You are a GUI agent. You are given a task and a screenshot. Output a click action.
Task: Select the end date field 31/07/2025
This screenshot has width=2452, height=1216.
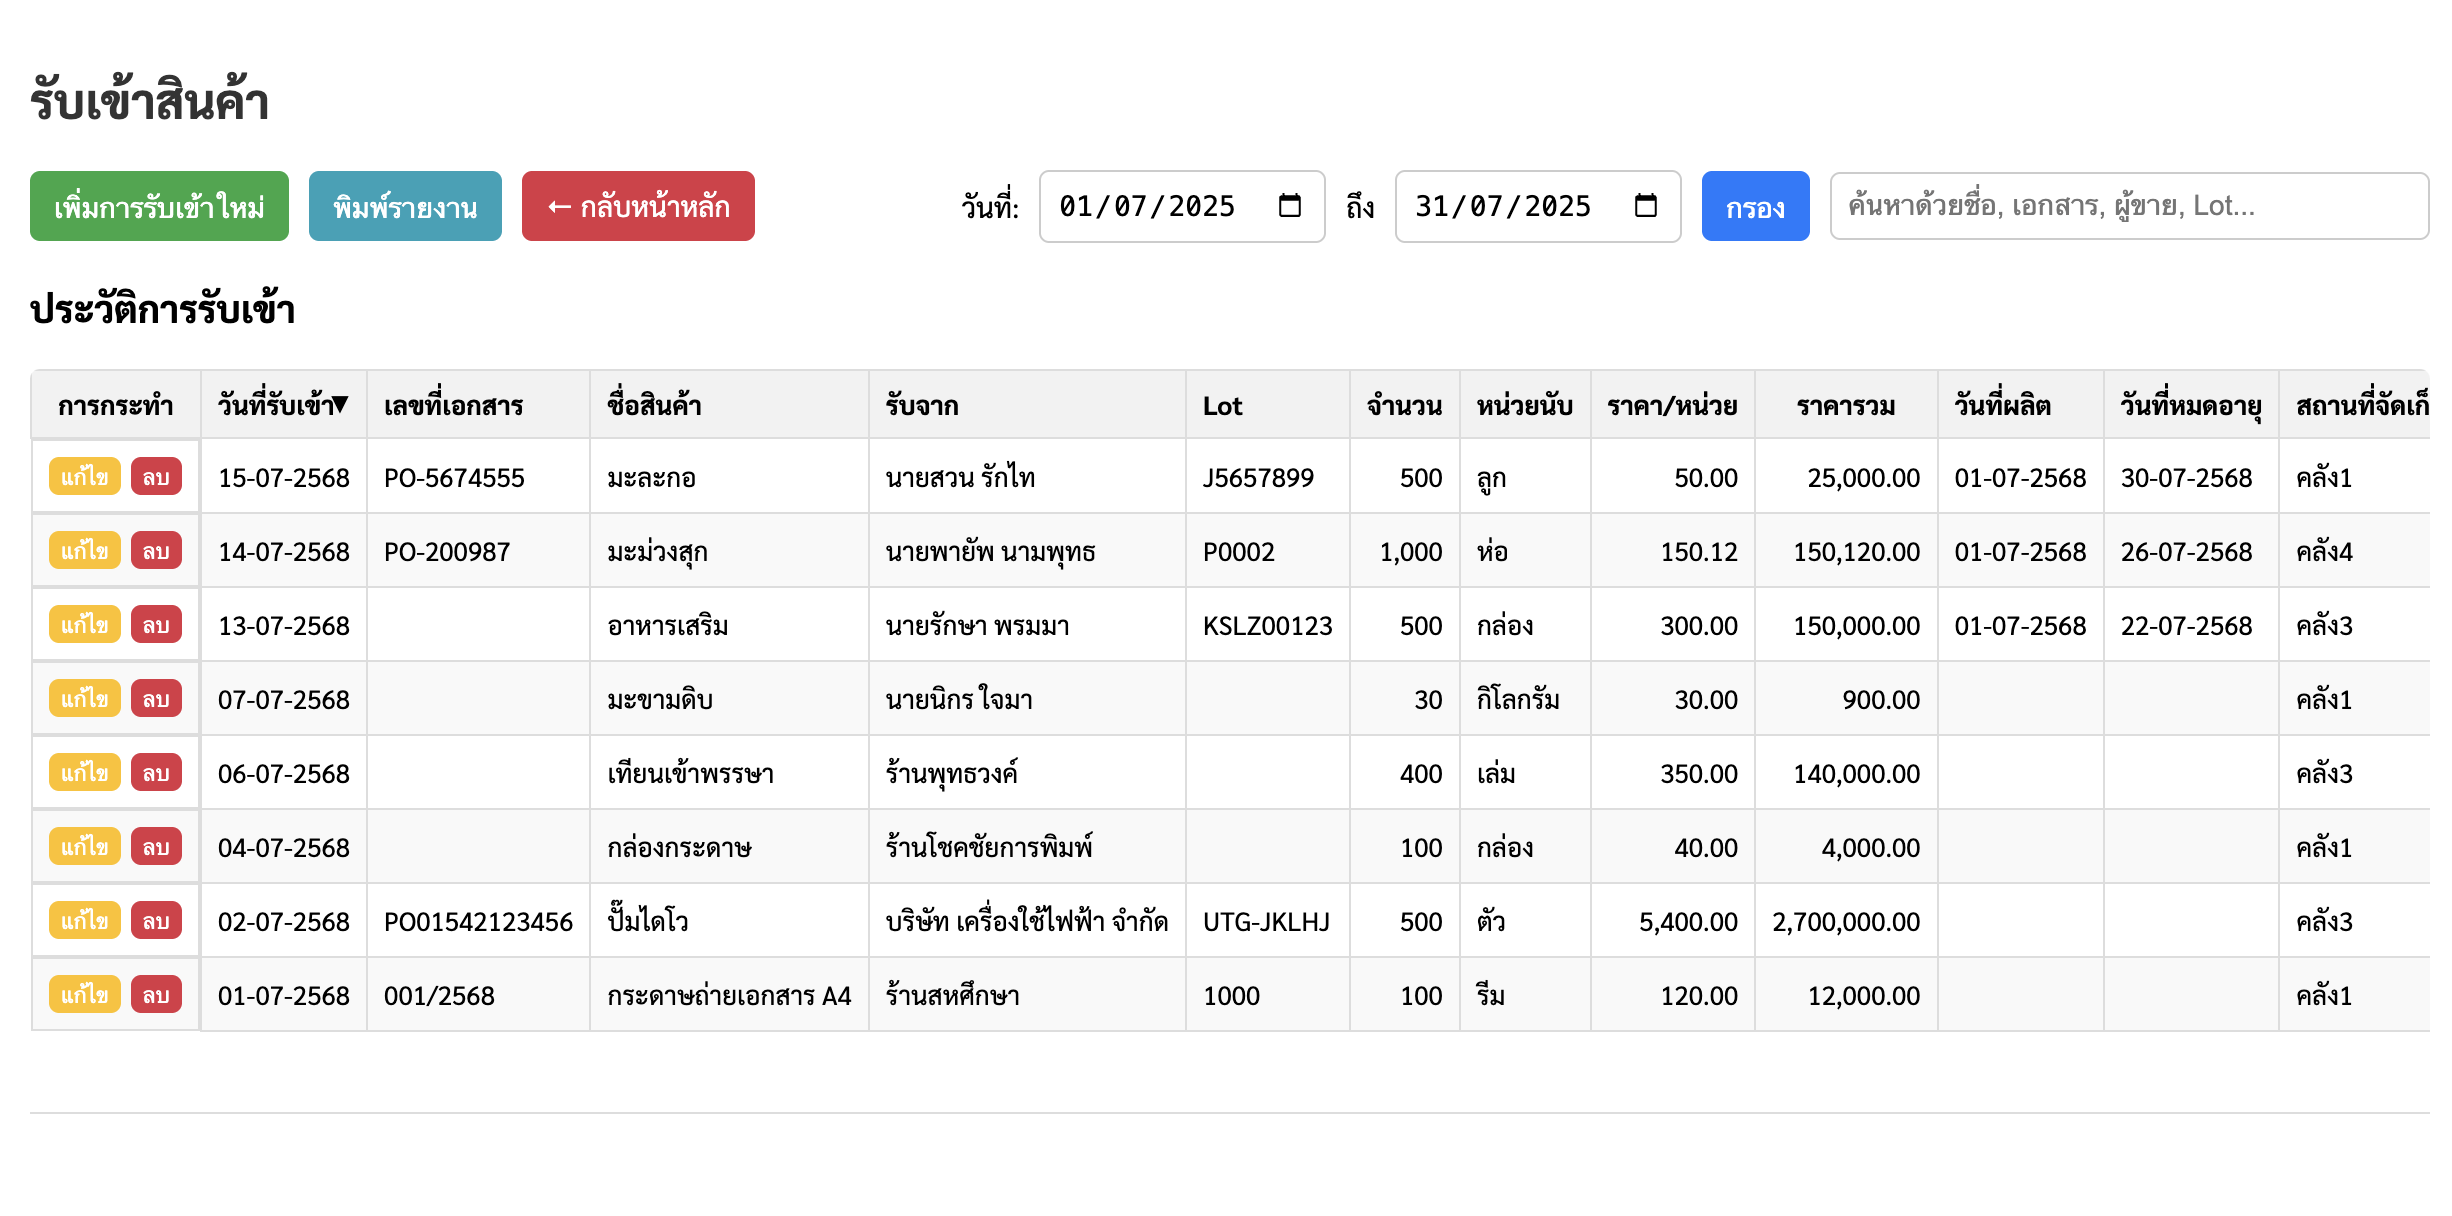coord(1505,207)
